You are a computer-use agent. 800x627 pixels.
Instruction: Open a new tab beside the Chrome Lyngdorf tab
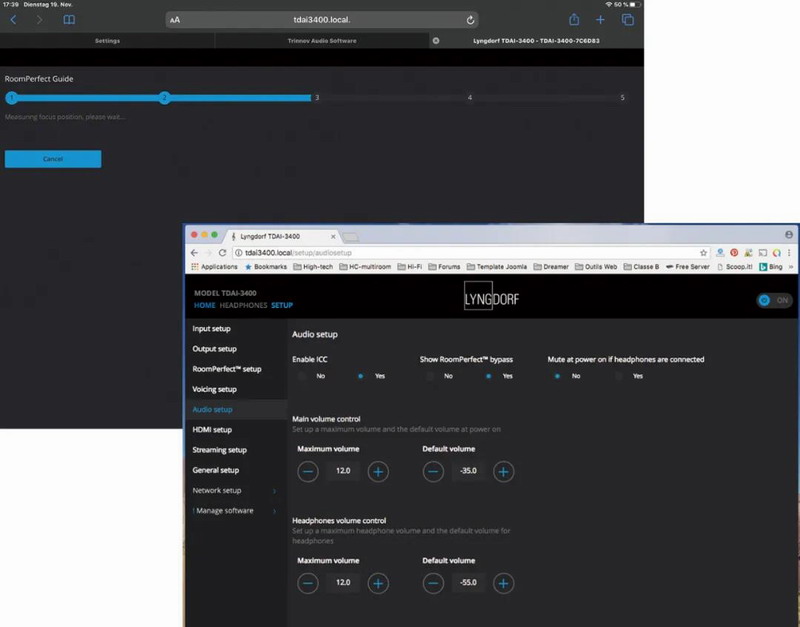click(351, 237)
